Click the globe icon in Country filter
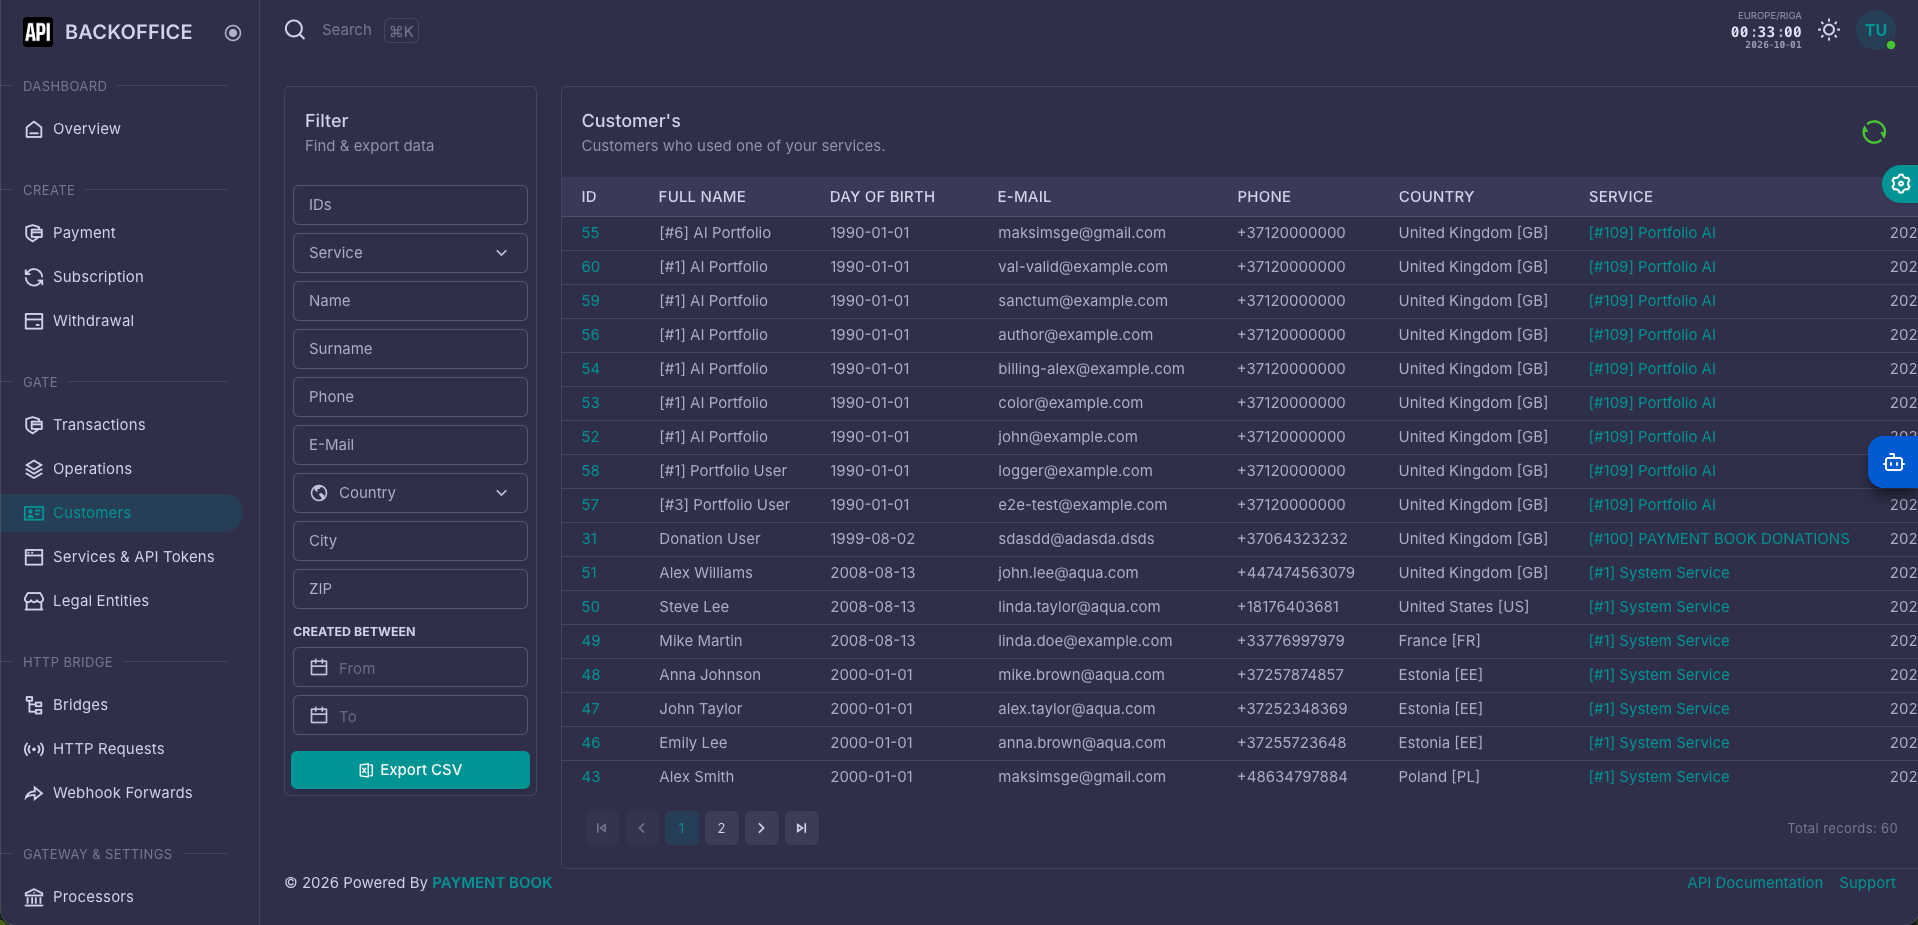 click(319, 493)
